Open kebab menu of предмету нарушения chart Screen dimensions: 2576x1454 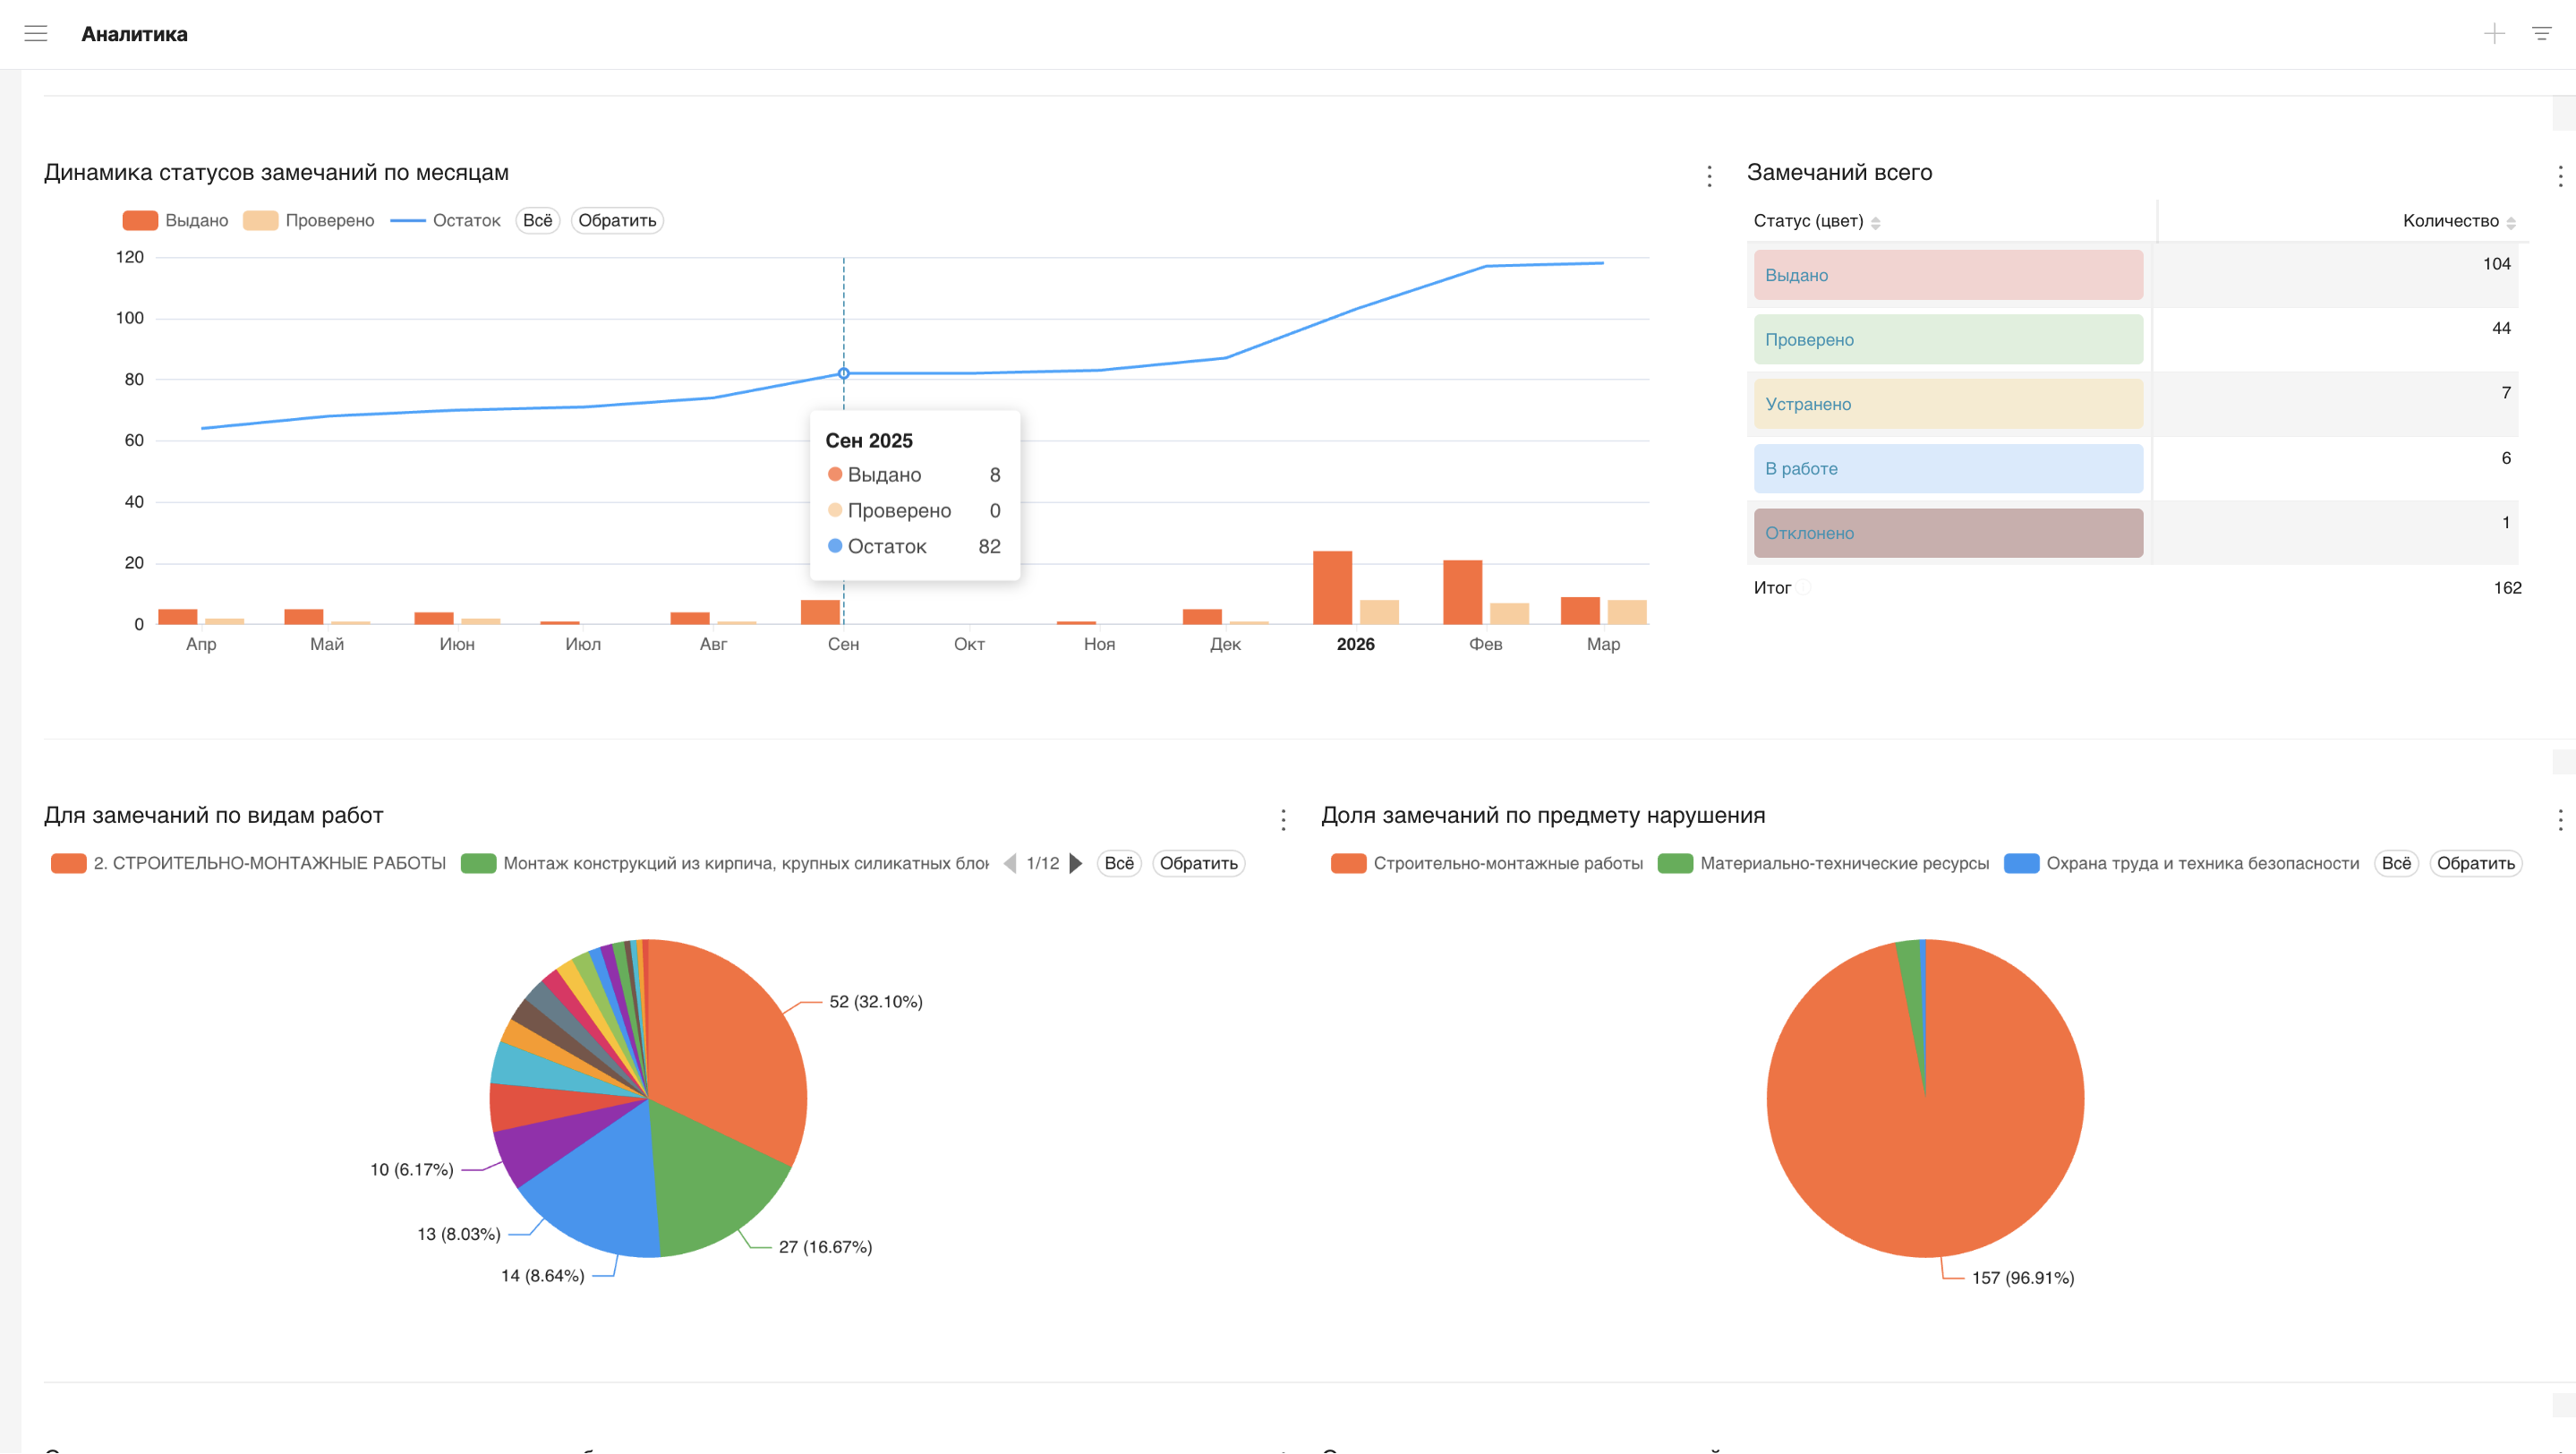click(2559, 820)
